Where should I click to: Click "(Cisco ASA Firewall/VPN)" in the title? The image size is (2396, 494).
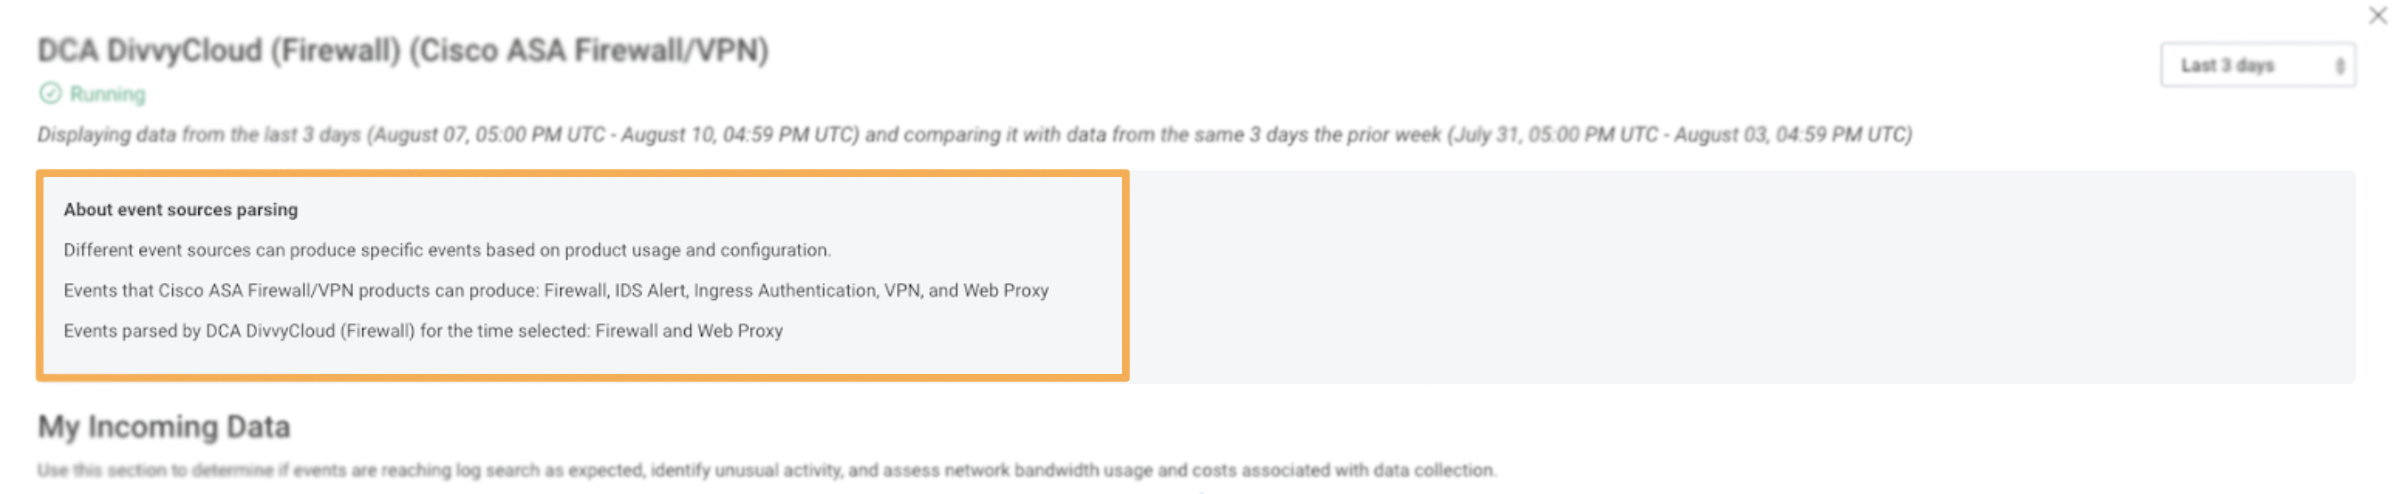588,50
